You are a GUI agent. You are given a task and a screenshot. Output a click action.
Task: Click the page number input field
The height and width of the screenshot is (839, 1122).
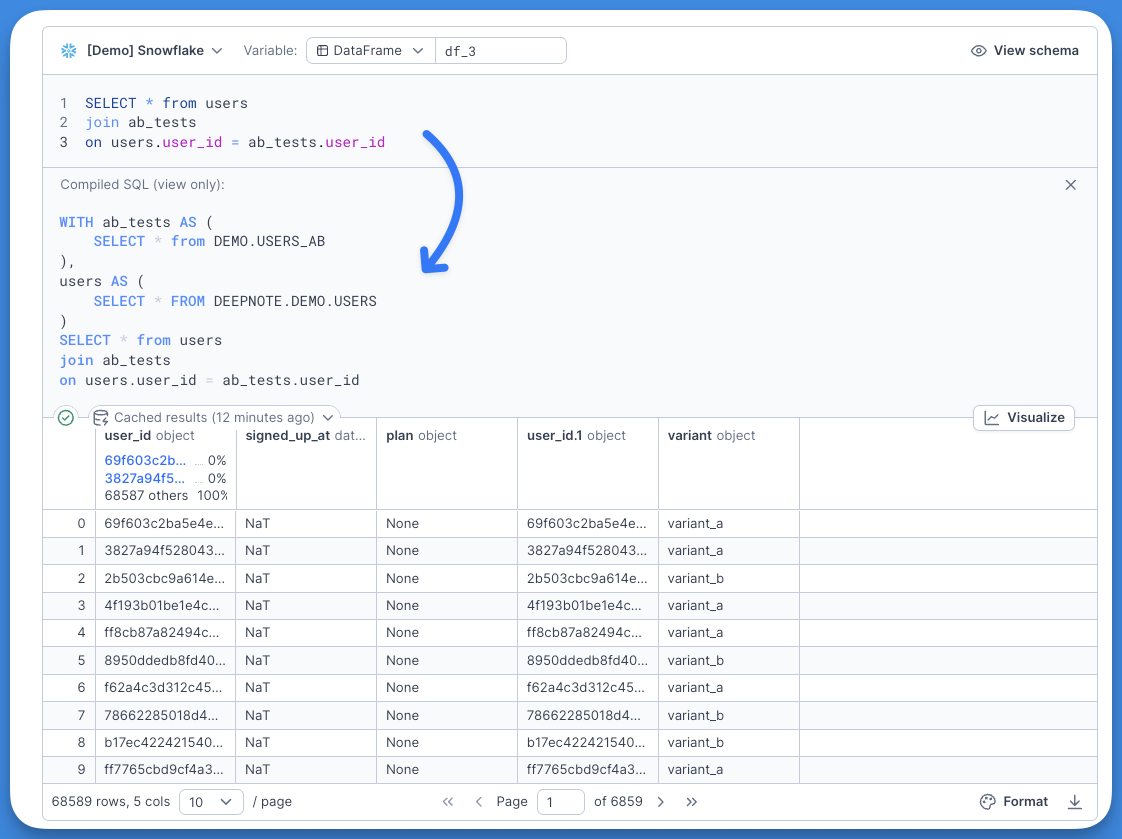[561, 802]
